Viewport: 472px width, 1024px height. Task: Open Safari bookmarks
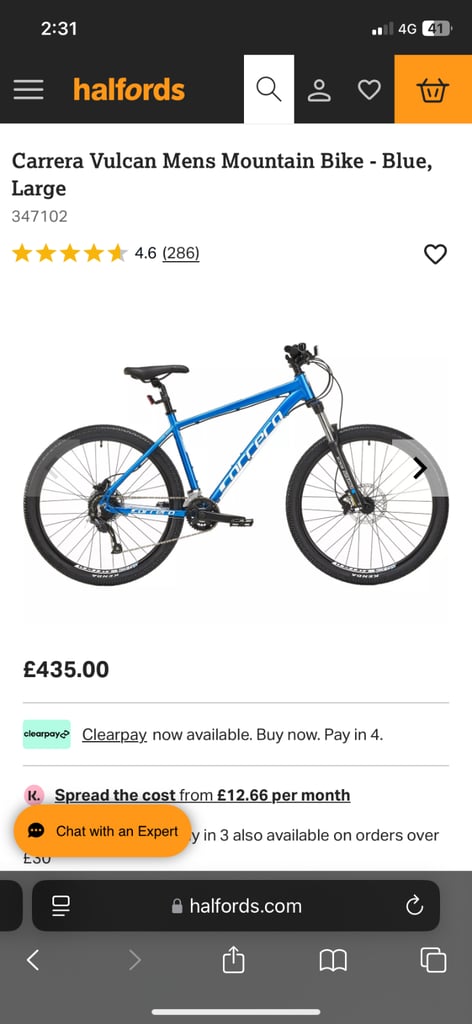pyautogui.click(x=333, y=960)
